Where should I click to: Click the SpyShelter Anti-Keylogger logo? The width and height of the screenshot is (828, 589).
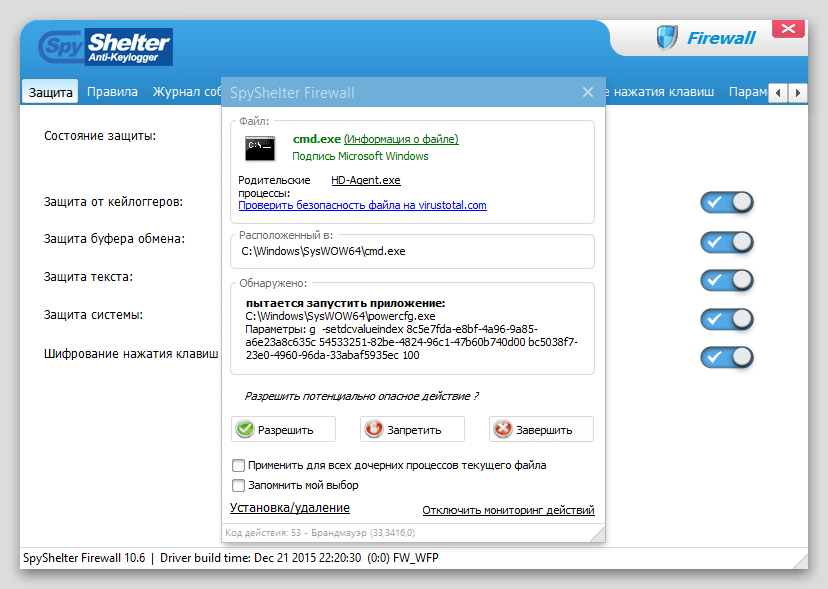[106, 47]
